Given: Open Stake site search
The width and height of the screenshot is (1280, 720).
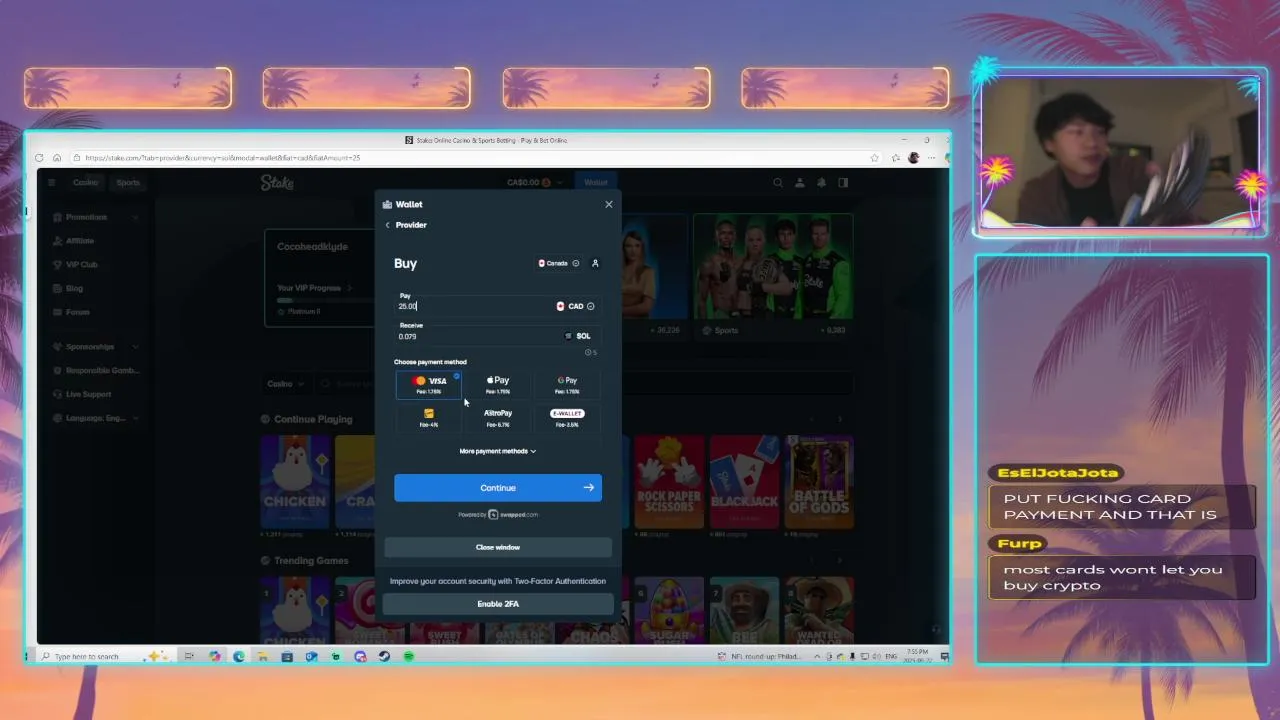Looking at the screenshot, I should tap(778, 183).
